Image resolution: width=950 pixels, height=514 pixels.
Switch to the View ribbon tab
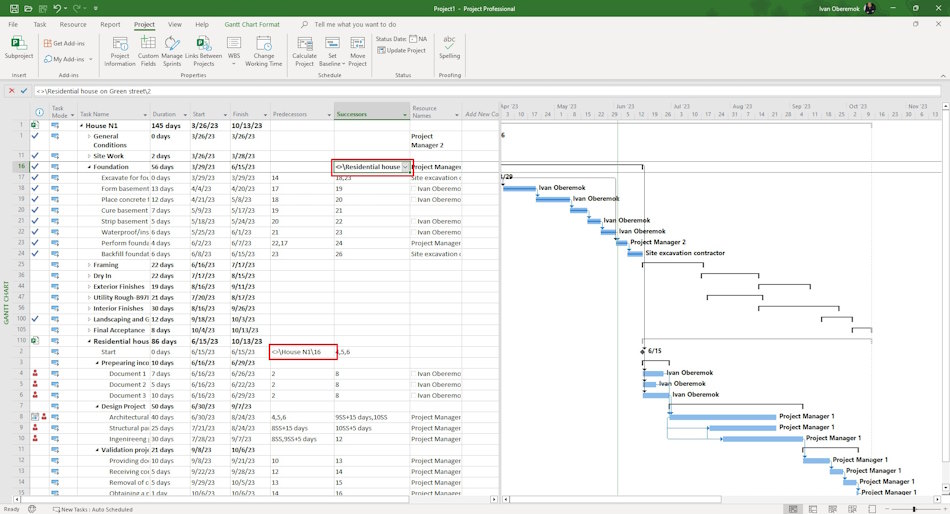tap(174, 24)
